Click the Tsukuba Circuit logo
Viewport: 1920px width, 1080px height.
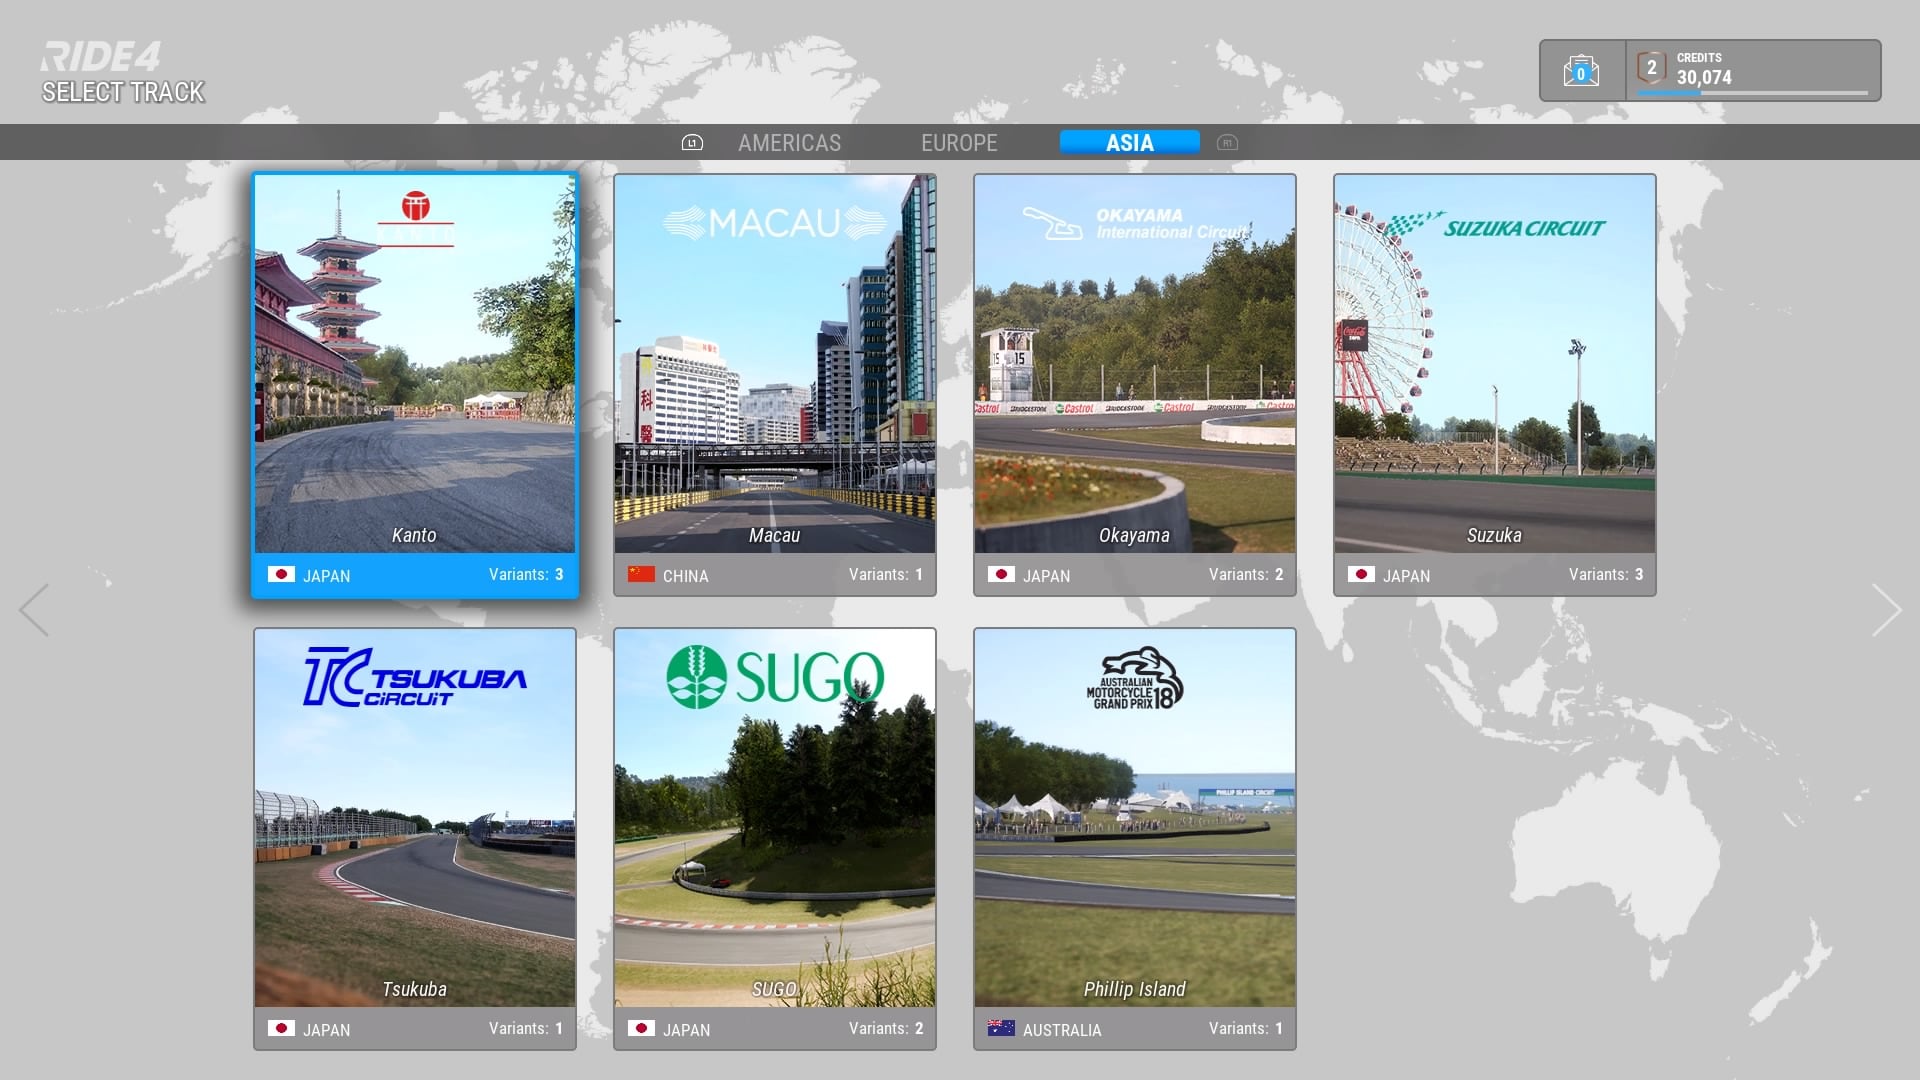pos(415,678)
